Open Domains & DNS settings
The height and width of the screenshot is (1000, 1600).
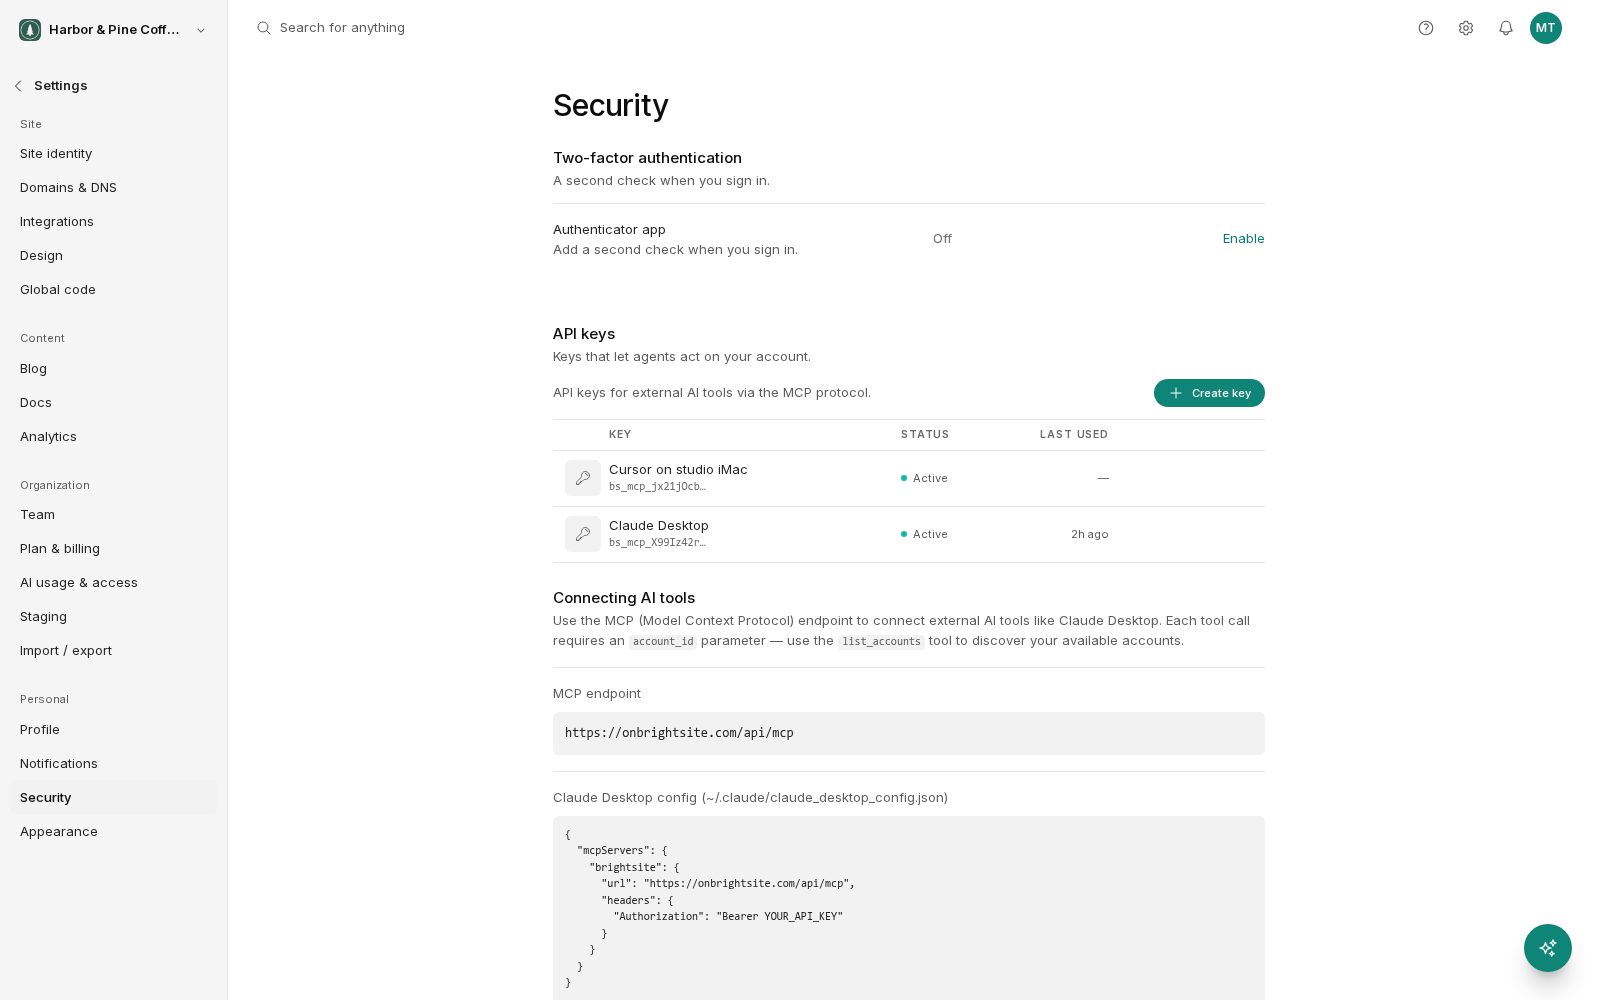pyautogui.click(x=114, y=188)
